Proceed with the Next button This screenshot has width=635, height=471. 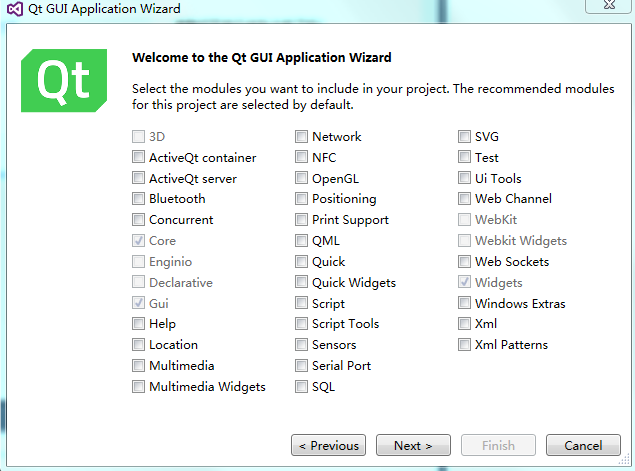tap(413, 445)
